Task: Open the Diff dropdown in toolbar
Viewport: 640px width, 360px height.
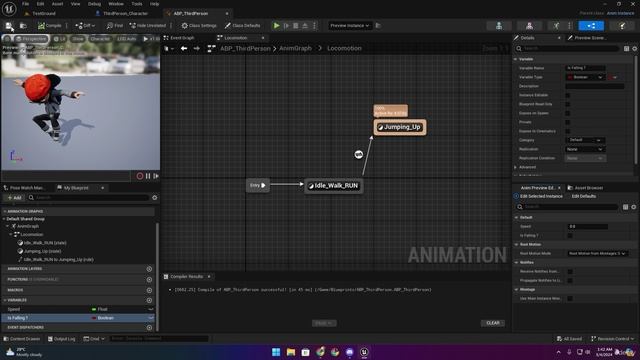Action: tap(85, 26)
